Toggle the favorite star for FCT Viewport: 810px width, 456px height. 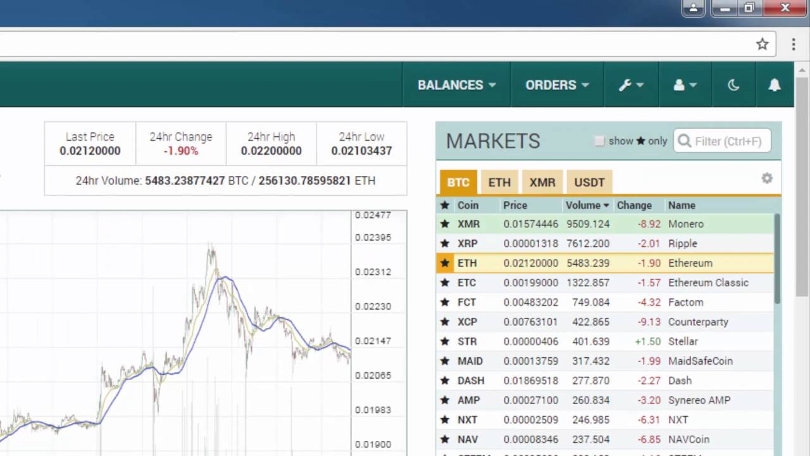[x=445, y=303]
